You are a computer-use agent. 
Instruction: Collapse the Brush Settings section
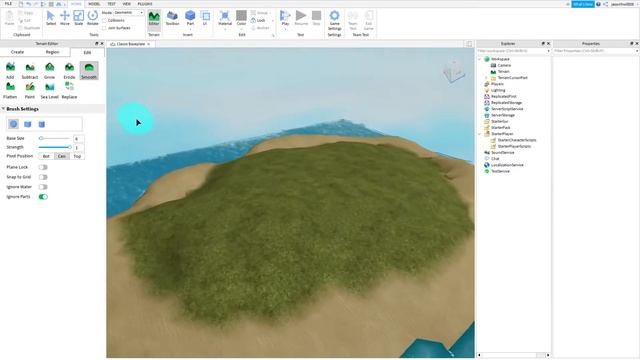point(3,109)
